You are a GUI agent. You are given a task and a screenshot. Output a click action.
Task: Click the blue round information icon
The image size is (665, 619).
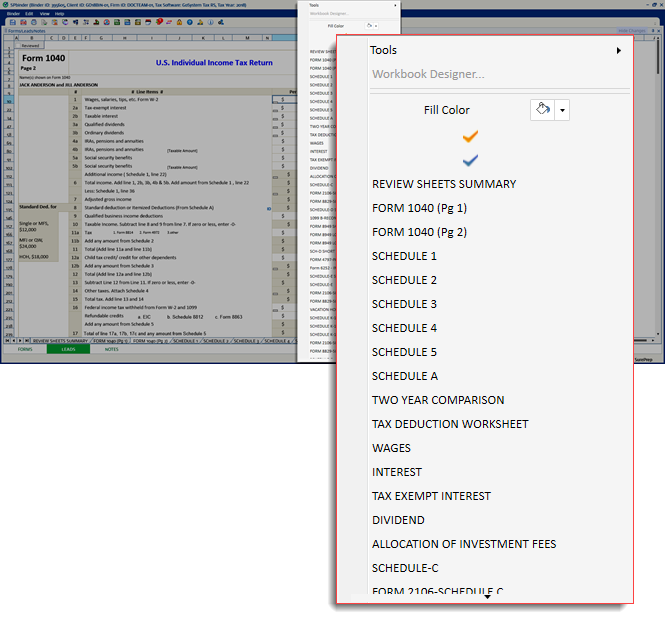pos(210,22)
